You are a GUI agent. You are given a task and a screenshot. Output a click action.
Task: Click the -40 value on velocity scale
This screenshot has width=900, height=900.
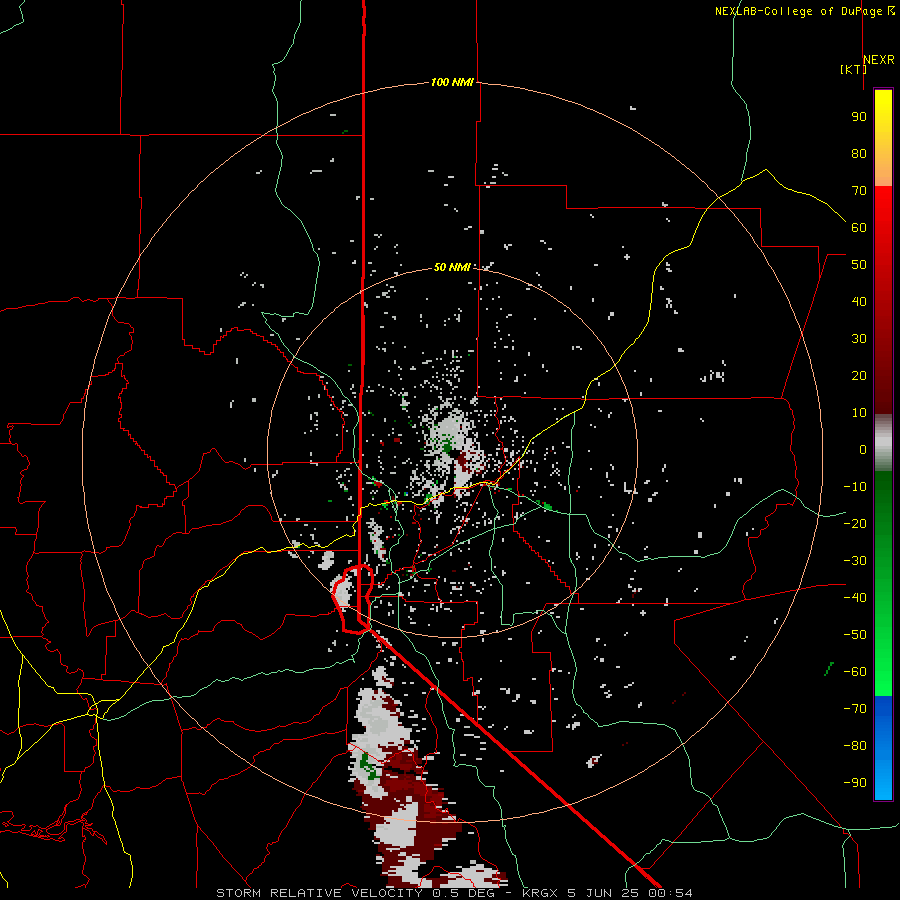[x=855, y=598]
